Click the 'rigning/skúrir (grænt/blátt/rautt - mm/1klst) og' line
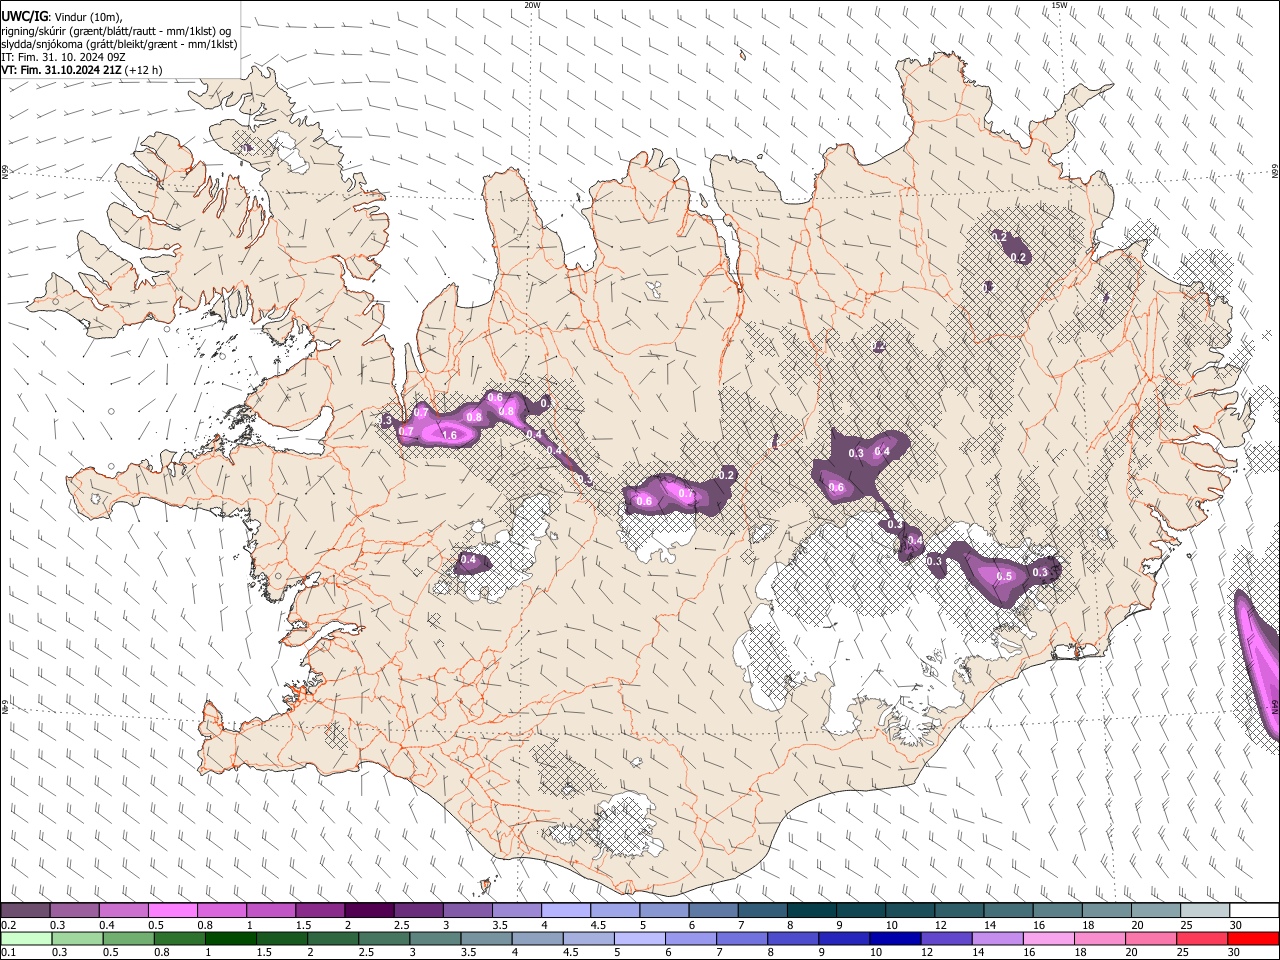Image resolution: width=1280 pixels, height=960 pixels. pyautogui.click(x=115, y=31)
